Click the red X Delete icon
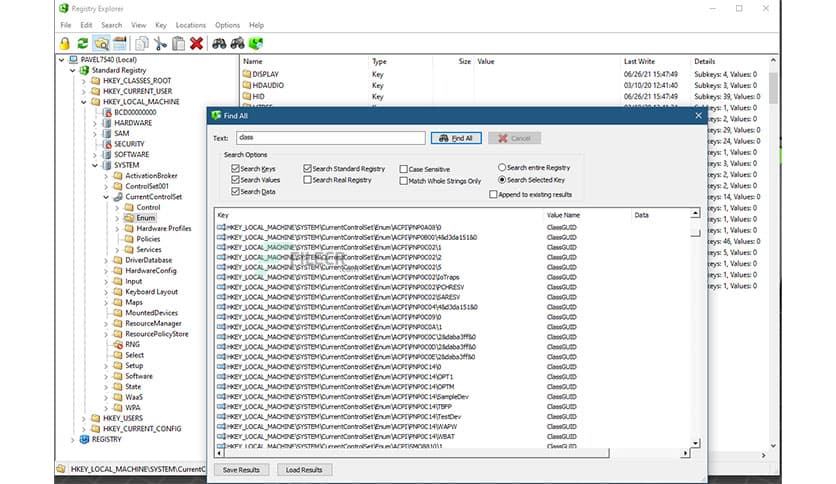Screen dimensions: 836x484 tap(197, 43)
